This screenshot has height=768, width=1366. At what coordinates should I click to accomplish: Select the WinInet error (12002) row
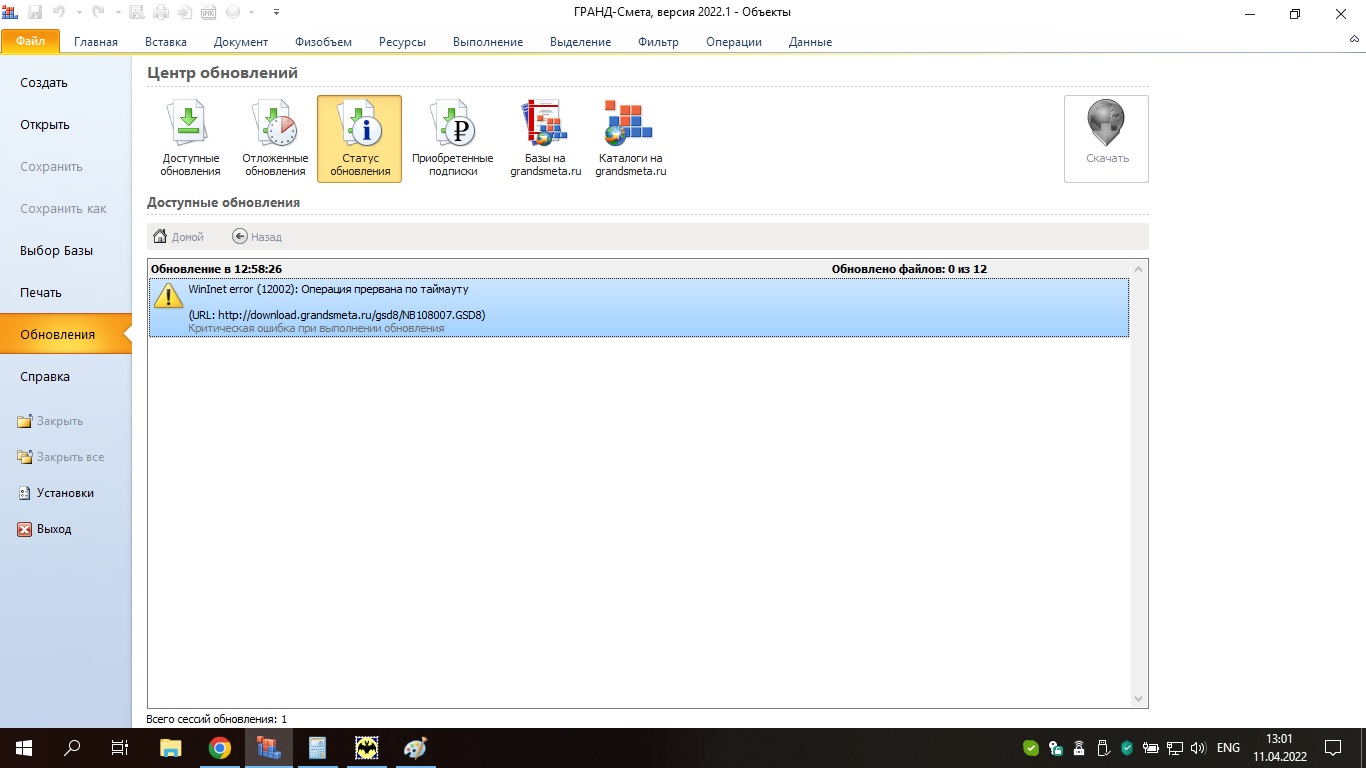639,308
